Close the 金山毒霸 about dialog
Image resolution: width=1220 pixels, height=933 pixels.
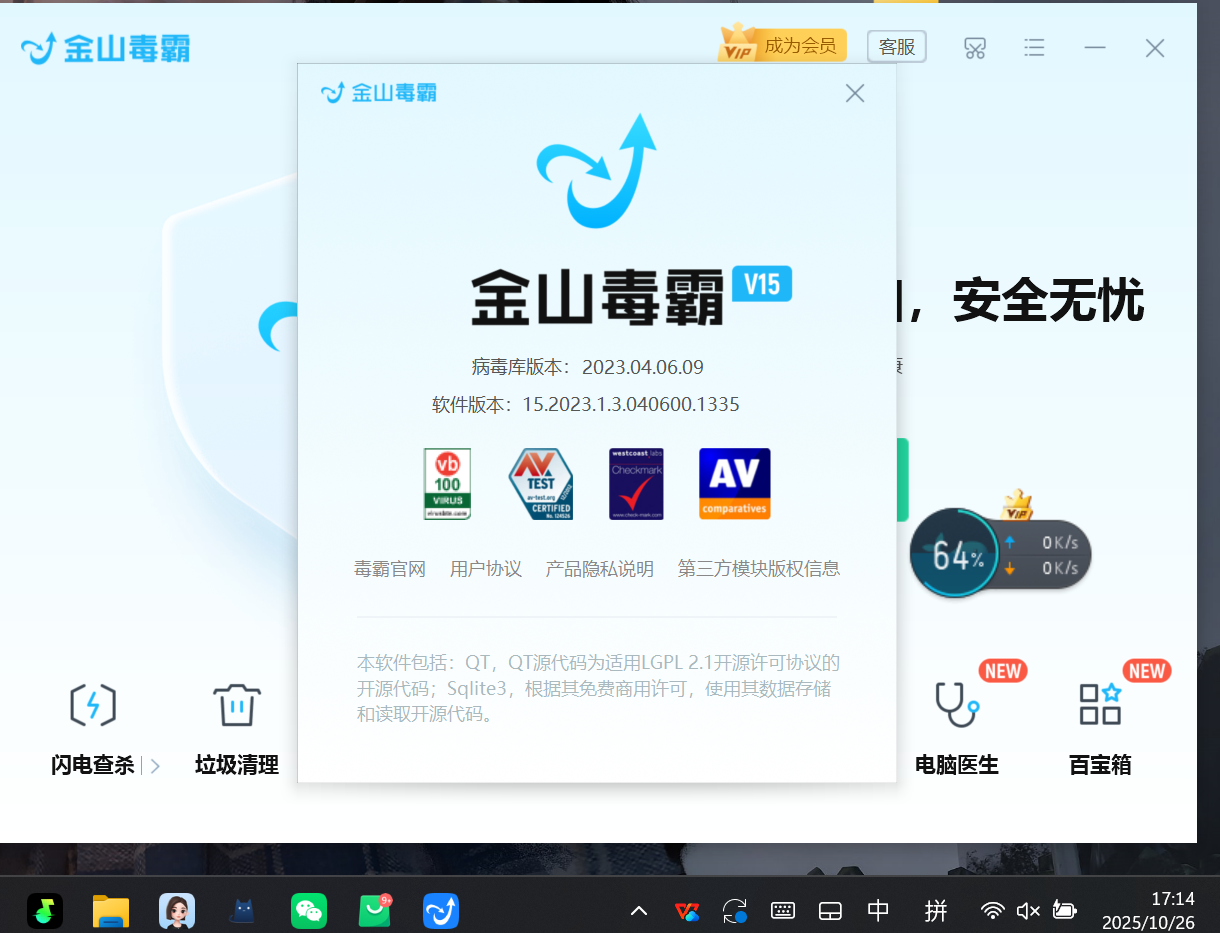coord(855,93)
